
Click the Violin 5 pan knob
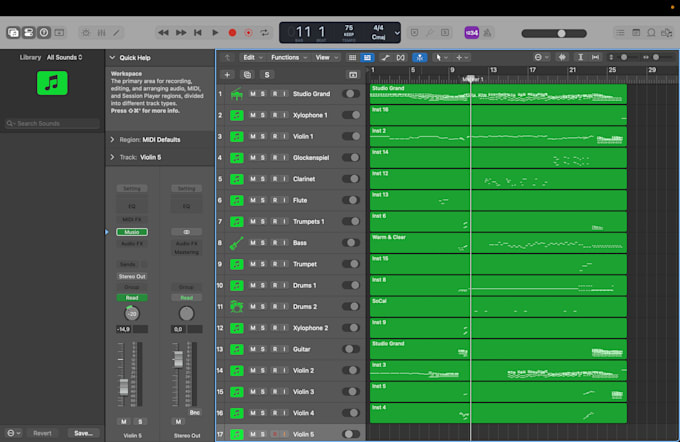(132, 313)
